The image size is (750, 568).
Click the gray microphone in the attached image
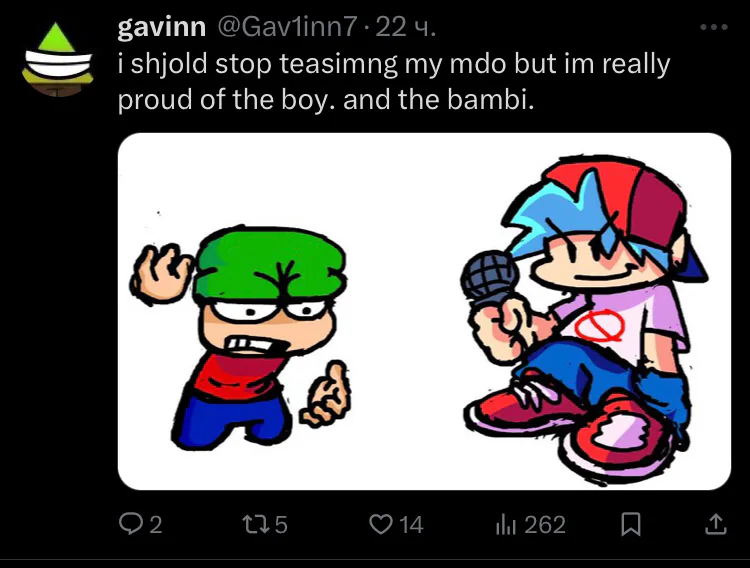[489, 278]
